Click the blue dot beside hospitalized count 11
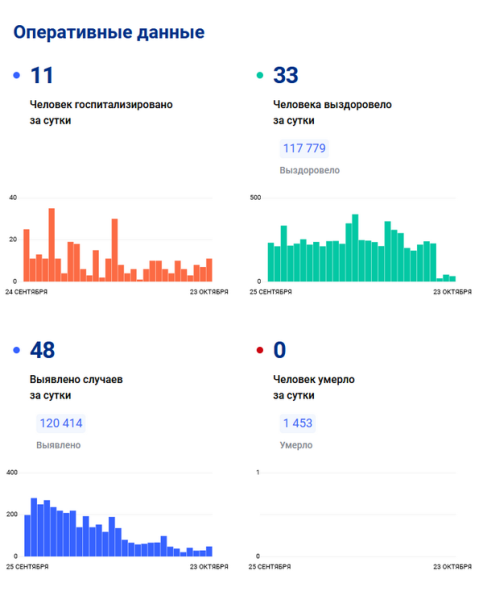The height and width of the screenshot is (600, 483). (16, 75)
